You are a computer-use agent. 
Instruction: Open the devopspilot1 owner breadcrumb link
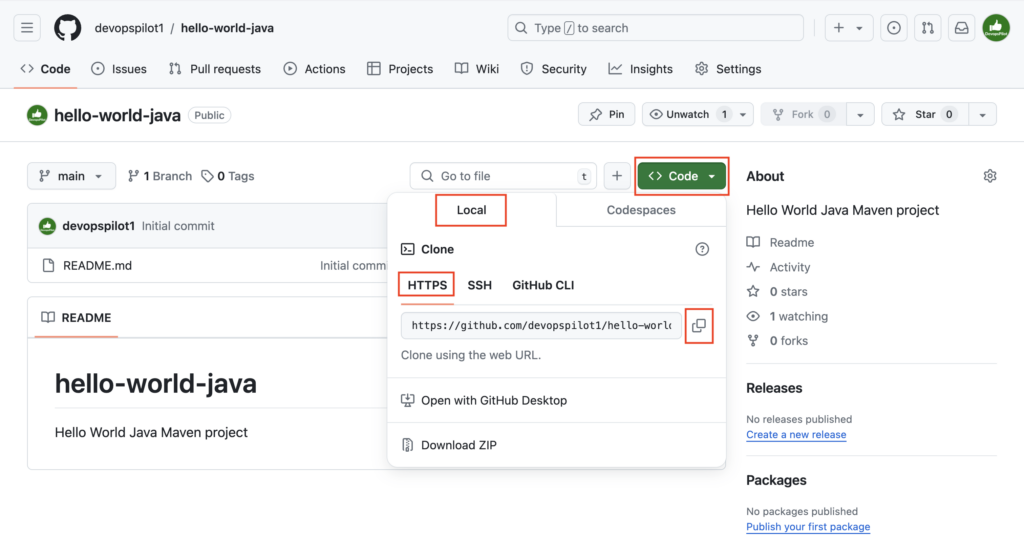(x=129, y=28)
